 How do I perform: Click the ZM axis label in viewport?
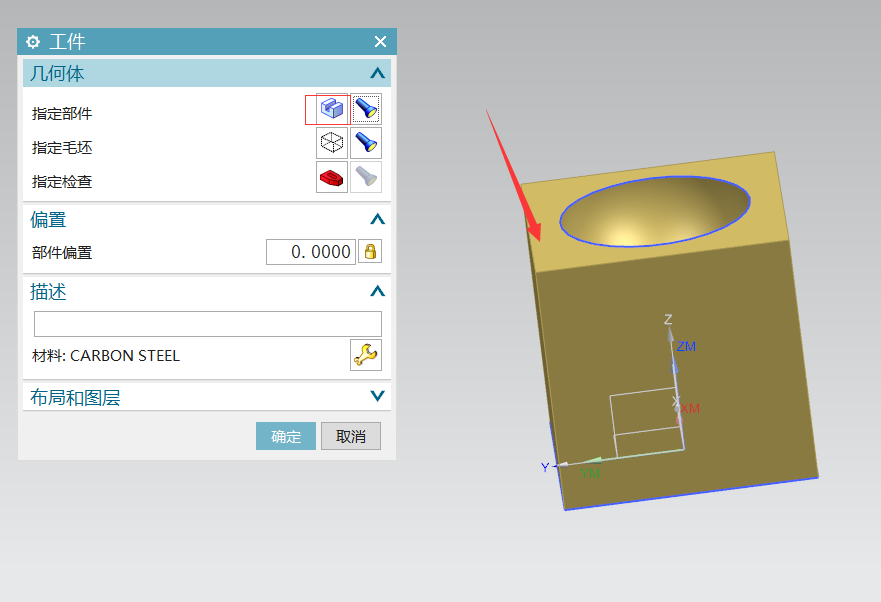[x=686, y=347]
